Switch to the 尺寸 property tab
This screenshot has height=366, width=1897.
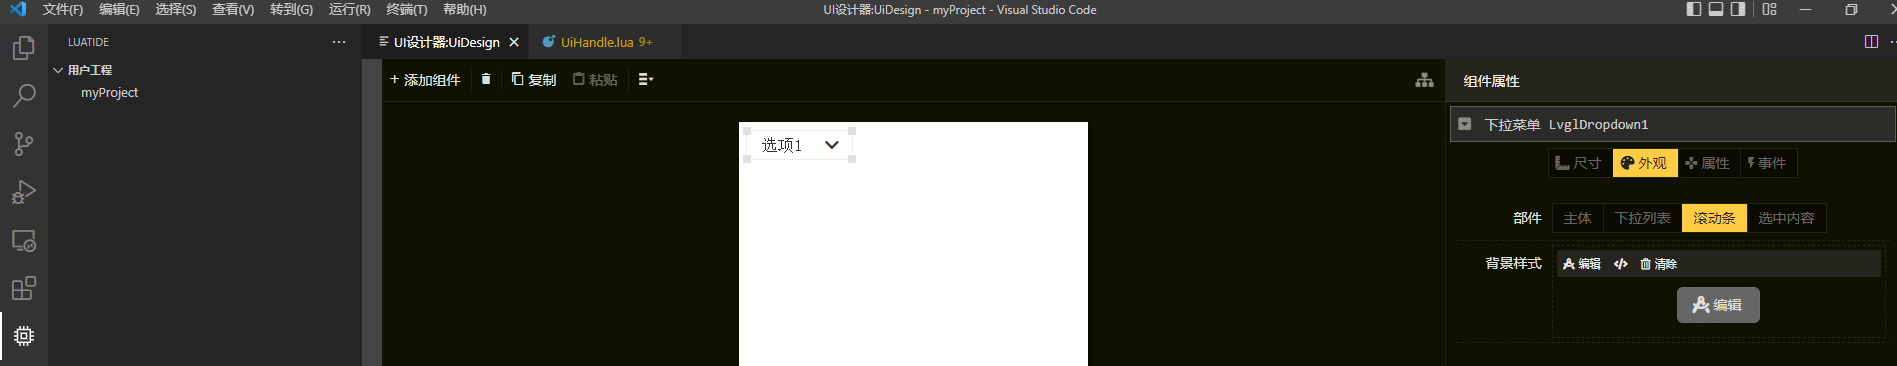(1580, 163)
